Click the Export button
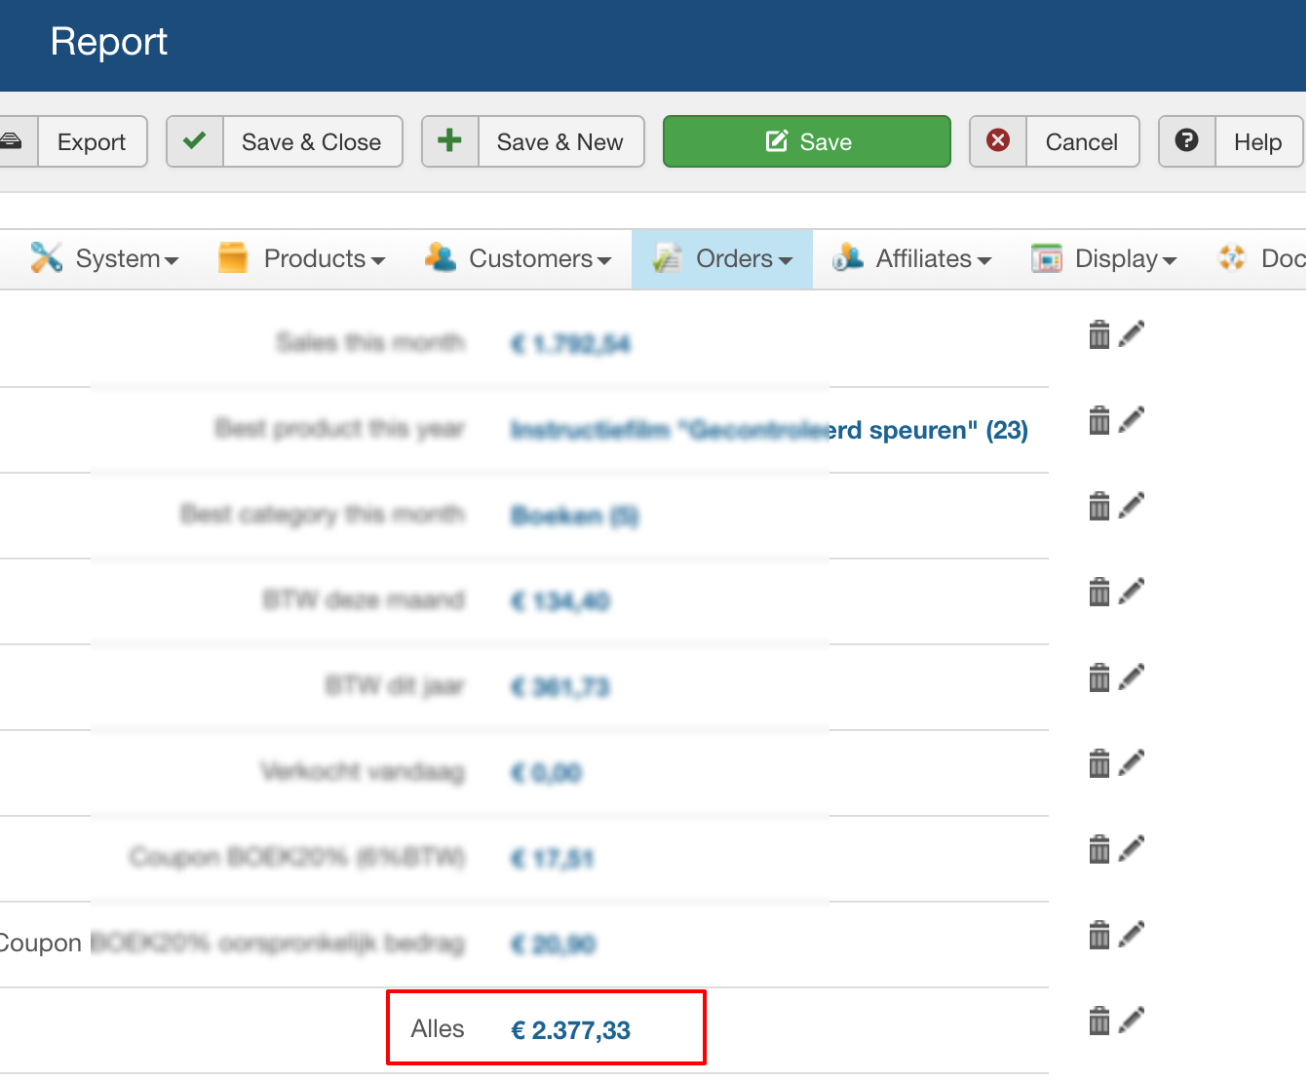This screenshot has width=1306, height=1080. [x=91, y=142]
